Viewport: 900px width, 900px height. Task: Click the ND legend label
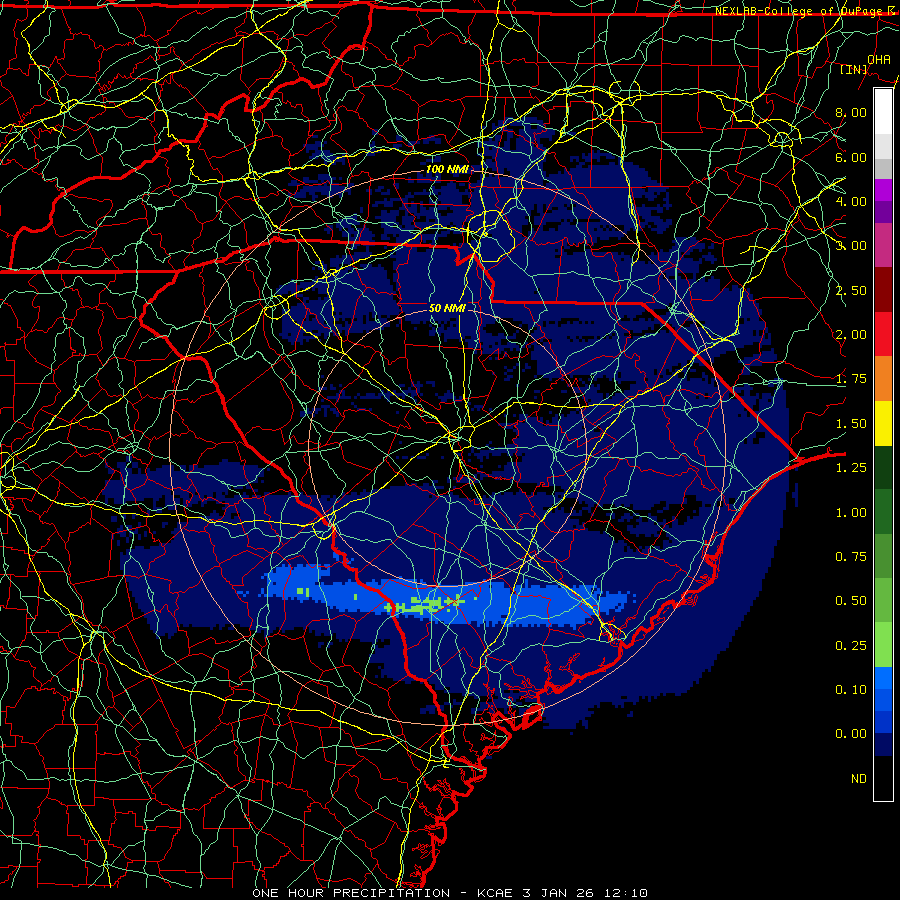(x=859, y=779)
